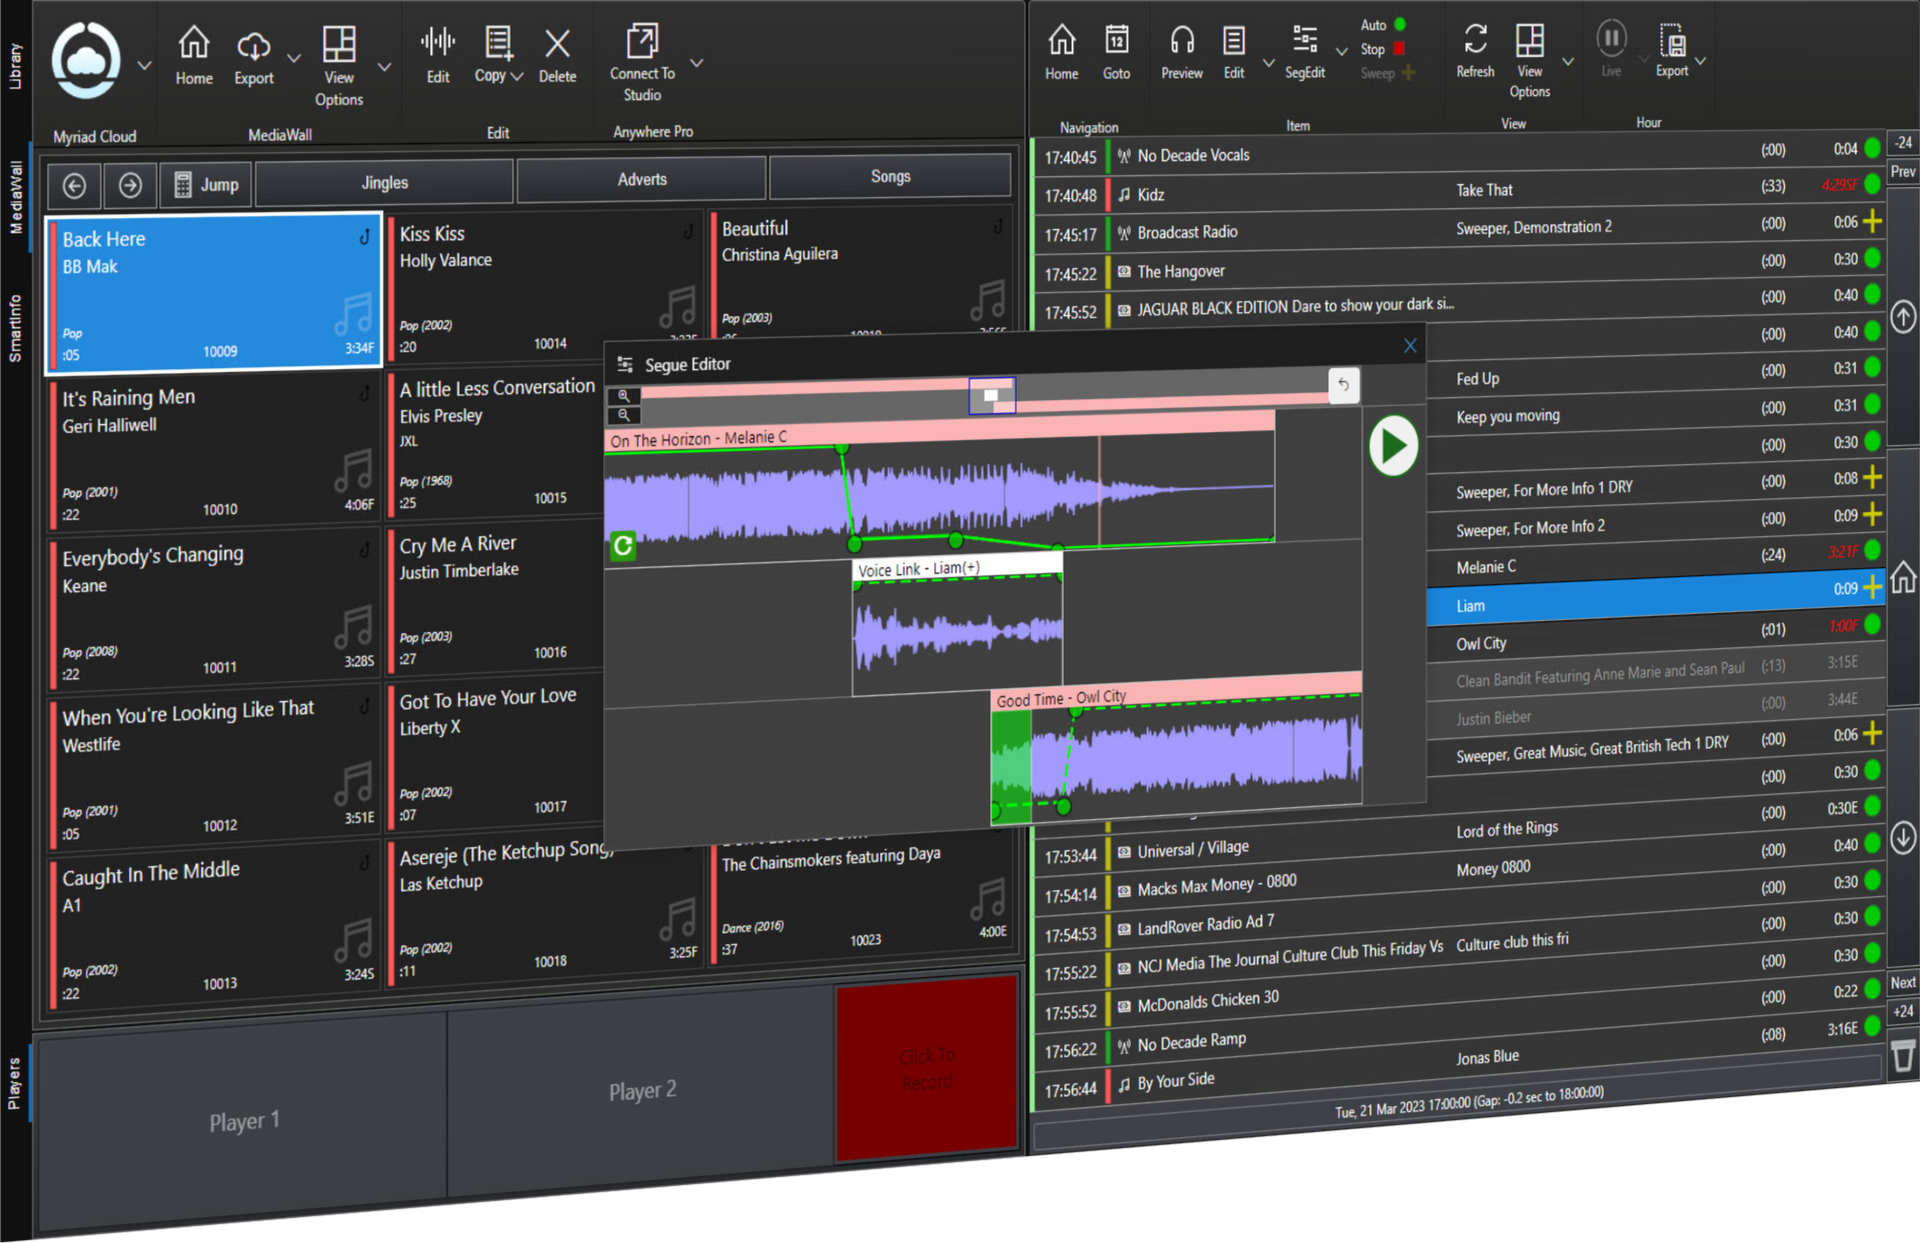This screenshot has width=1920, height=1243.
Task: Toggle Stop mode off
Action: pyautogui.click(x=1399, y=48)
